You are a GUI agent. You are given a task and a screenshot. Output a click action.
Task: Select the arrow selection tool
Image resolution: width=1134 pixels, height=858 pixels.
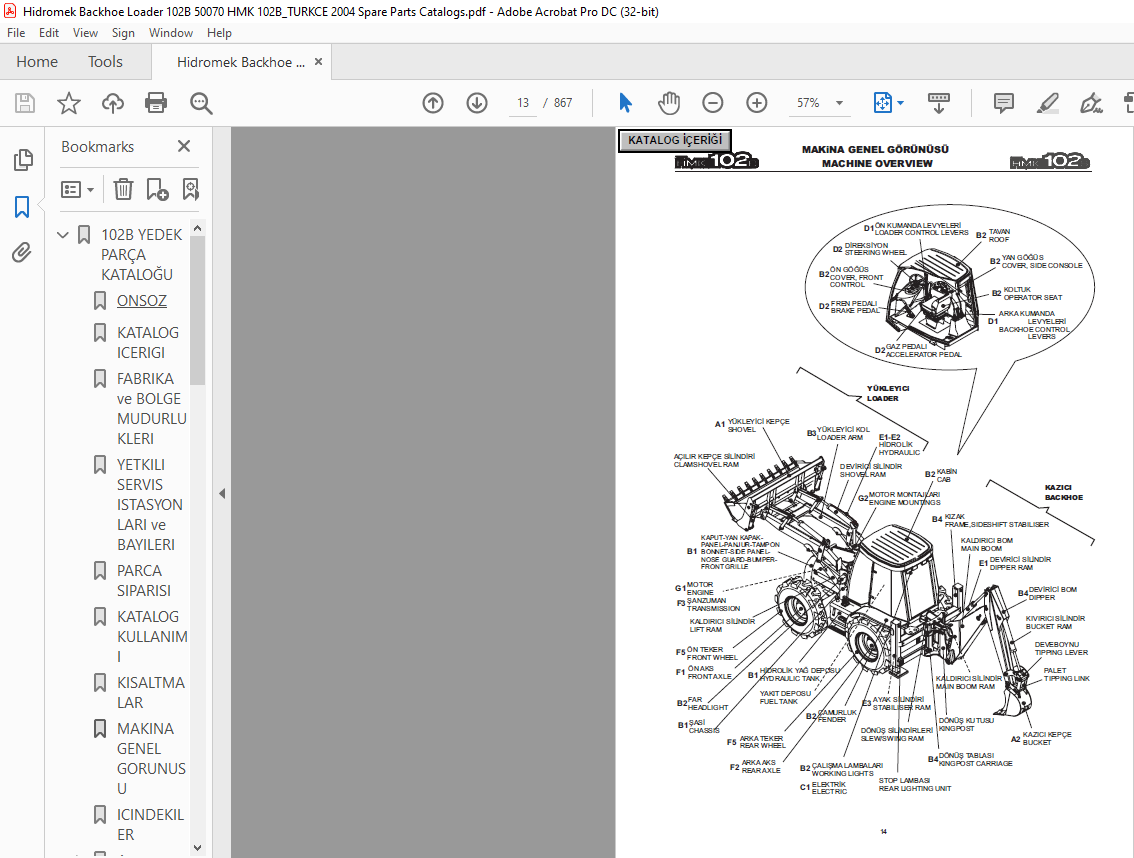(x=626, y=103)
